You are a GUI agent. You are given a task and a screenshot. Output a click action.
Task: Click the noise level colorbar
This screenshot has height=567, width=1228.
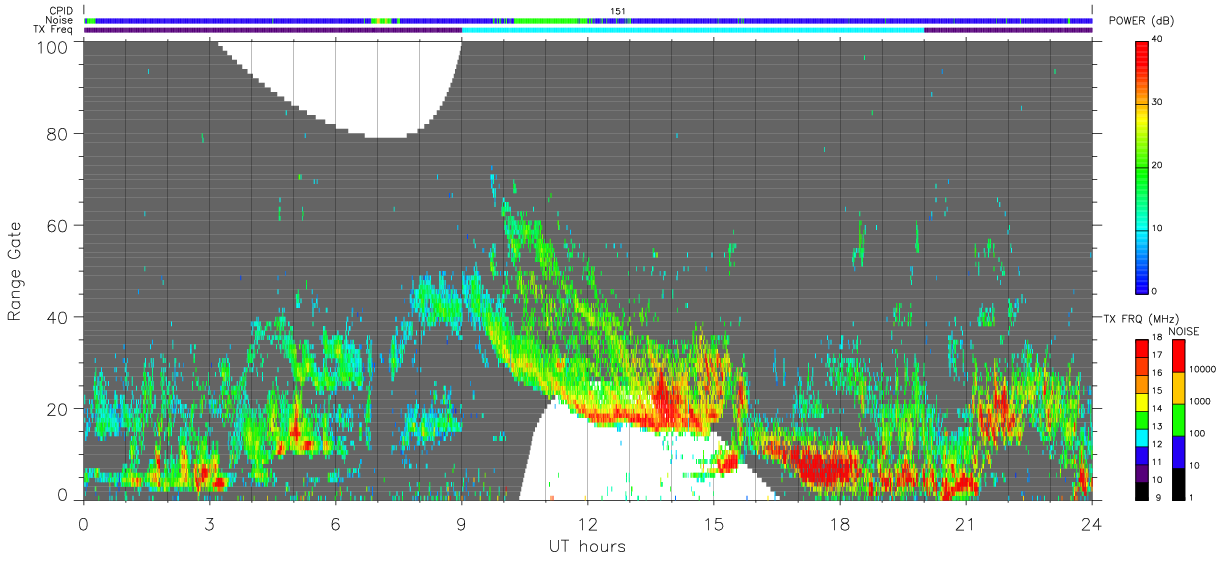pos(1180,419)
